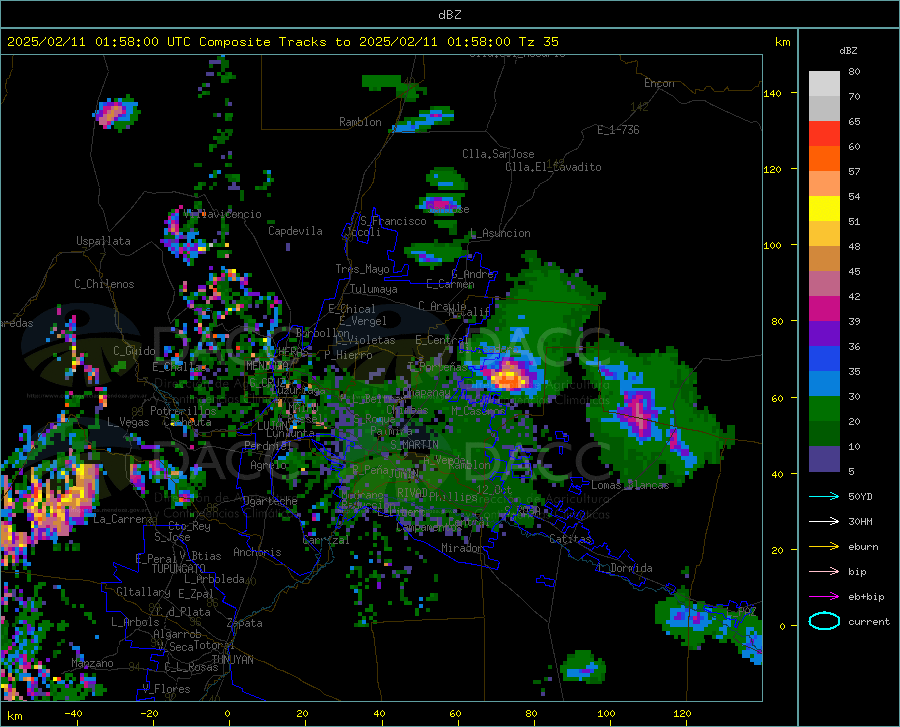
Task: Click the Catitas map label
Action: tap(570, 539)
